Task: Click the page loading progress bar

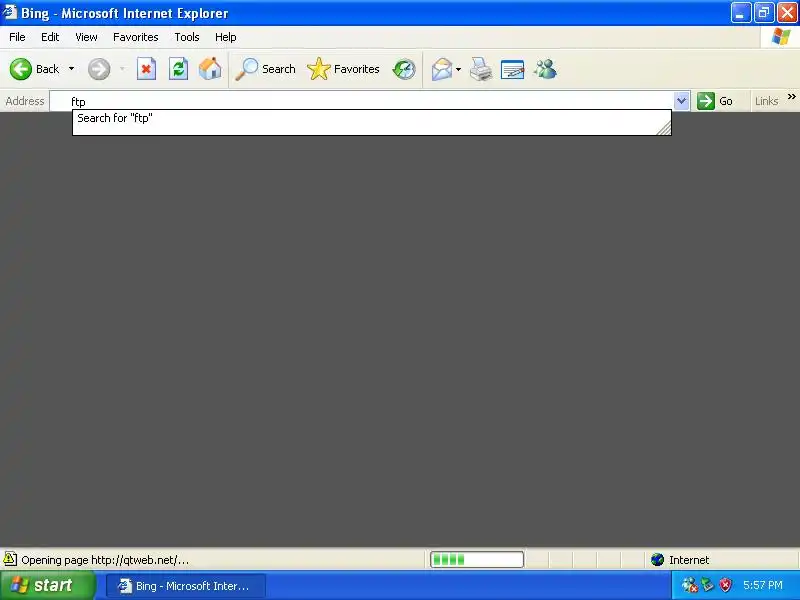Action: (x=477, y=560)
